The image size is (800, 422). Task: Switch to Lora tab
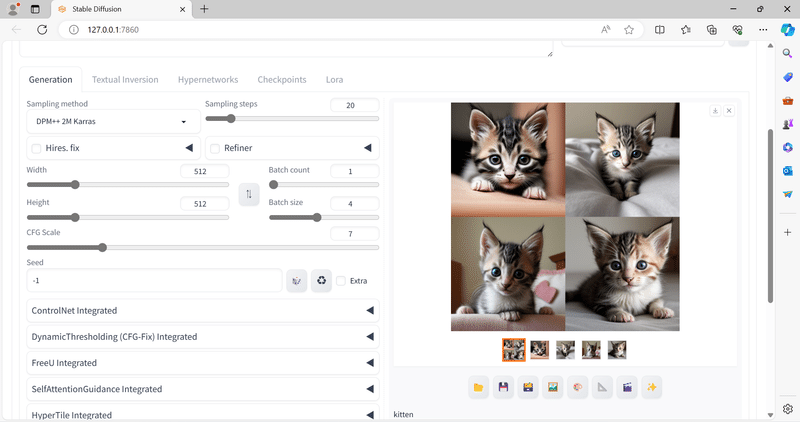coord(334,80)
